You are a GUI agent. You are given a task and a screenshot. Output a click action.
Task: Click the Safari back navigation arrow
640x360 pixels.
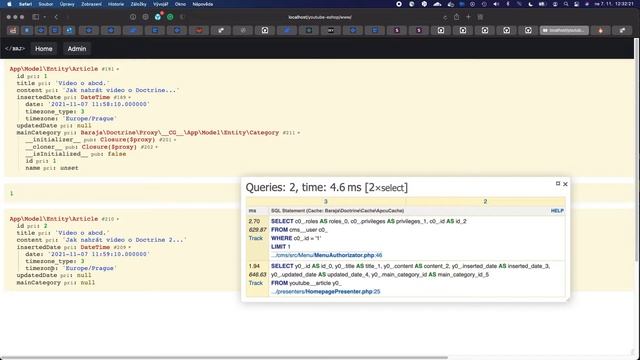pyautogui.click(x=56, y=17)
